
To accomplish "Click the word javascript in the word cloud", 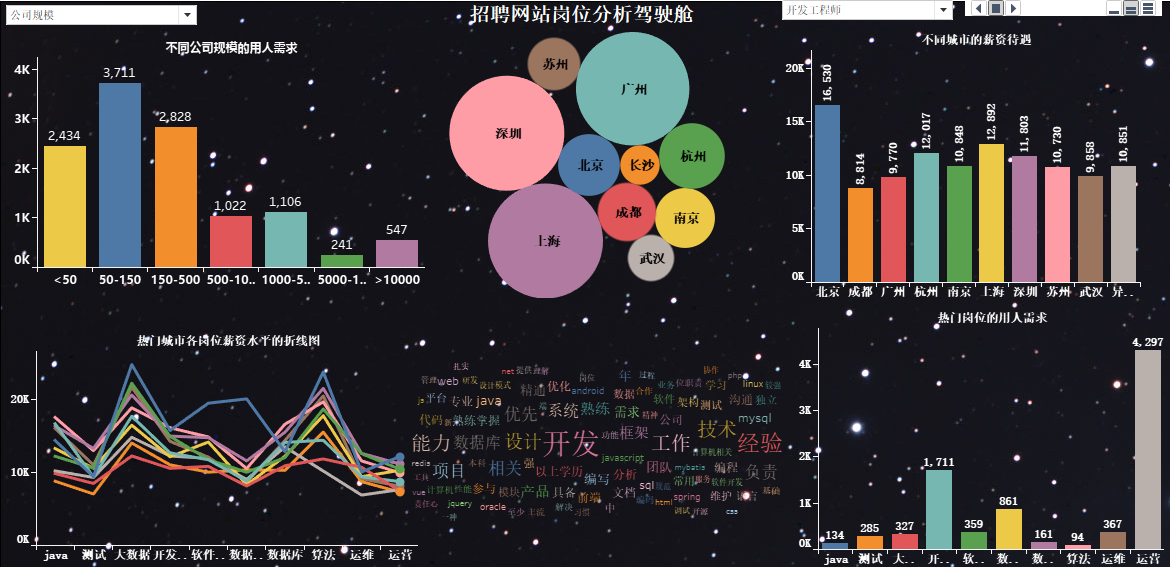I will pyautogui.click(x=622, y=457).
